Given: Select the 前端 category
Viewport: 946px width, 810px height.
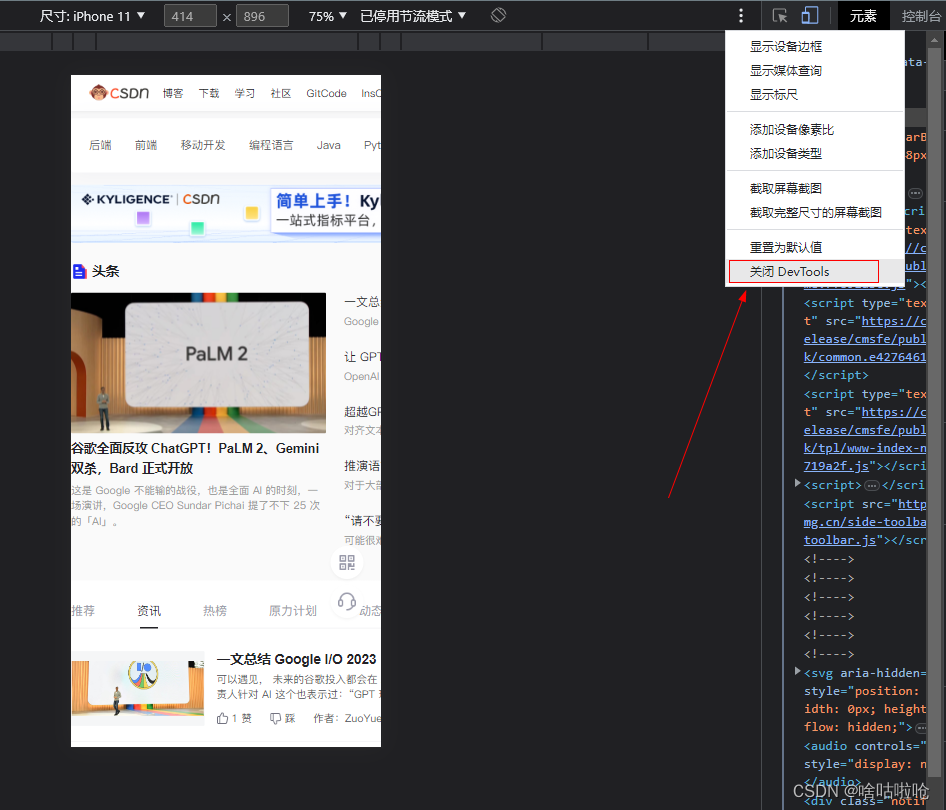Looking at the screenshot, I should click(146, 145).
